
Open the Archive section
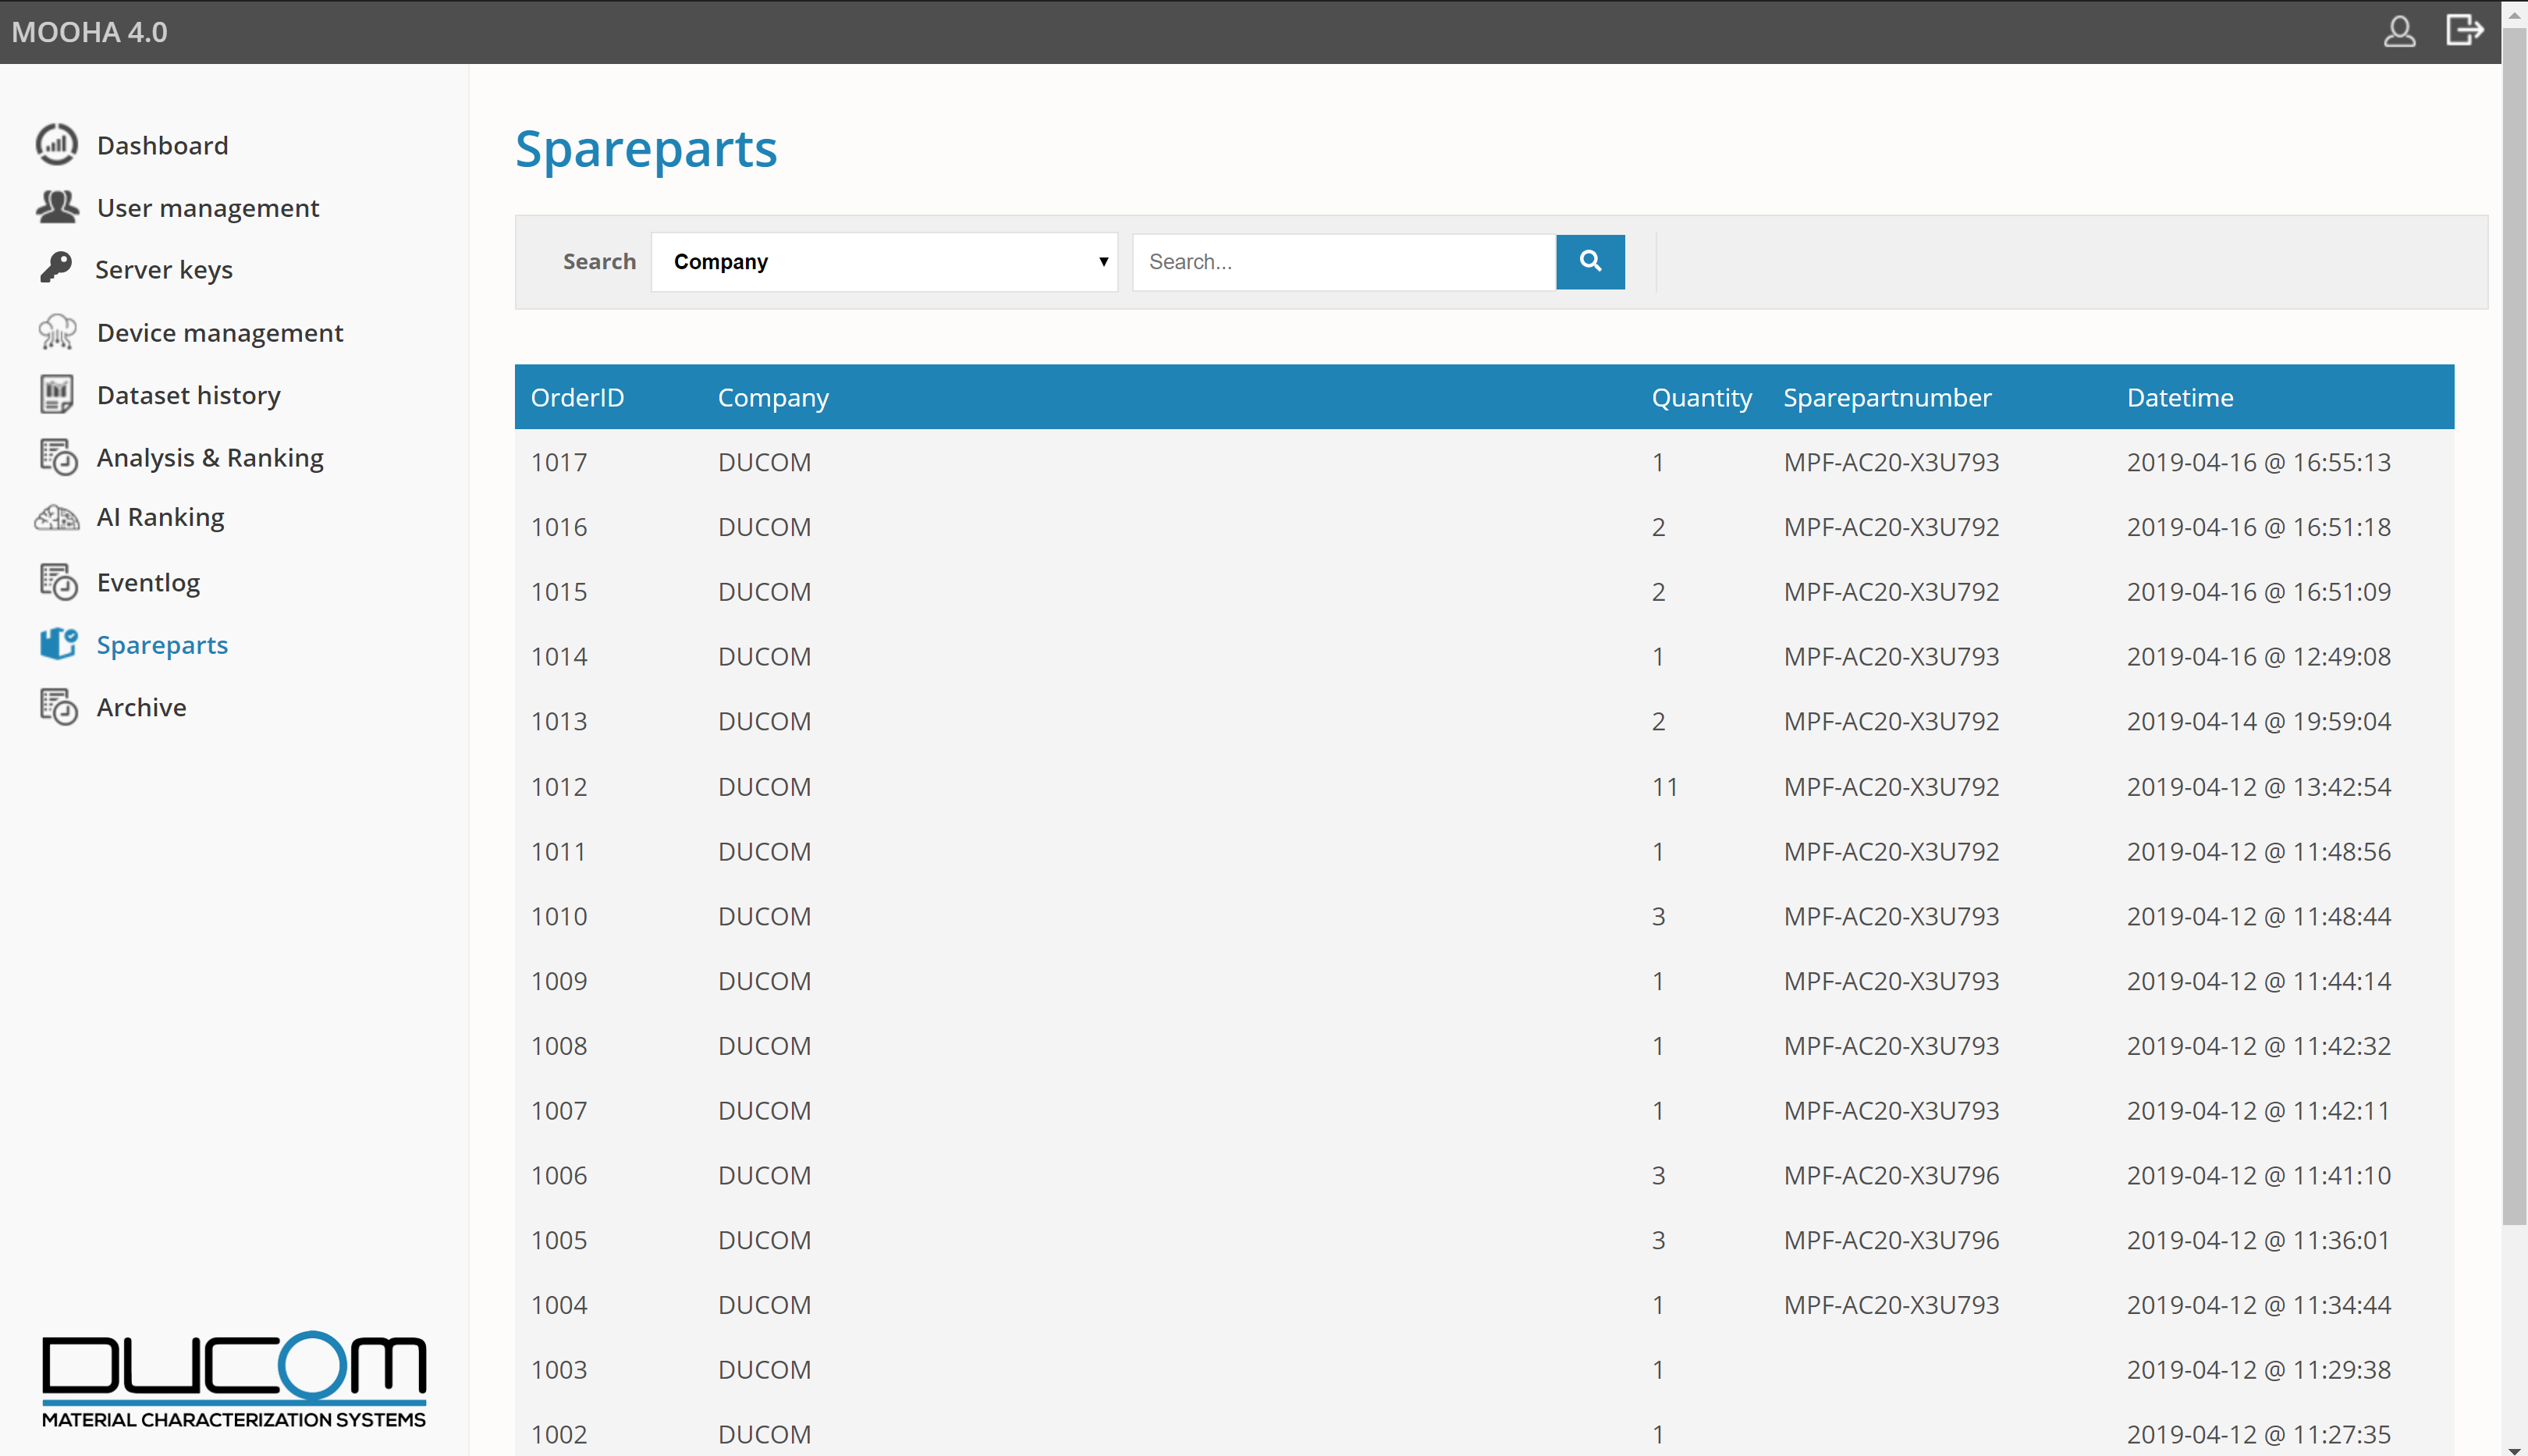click(x=141, y=707)
